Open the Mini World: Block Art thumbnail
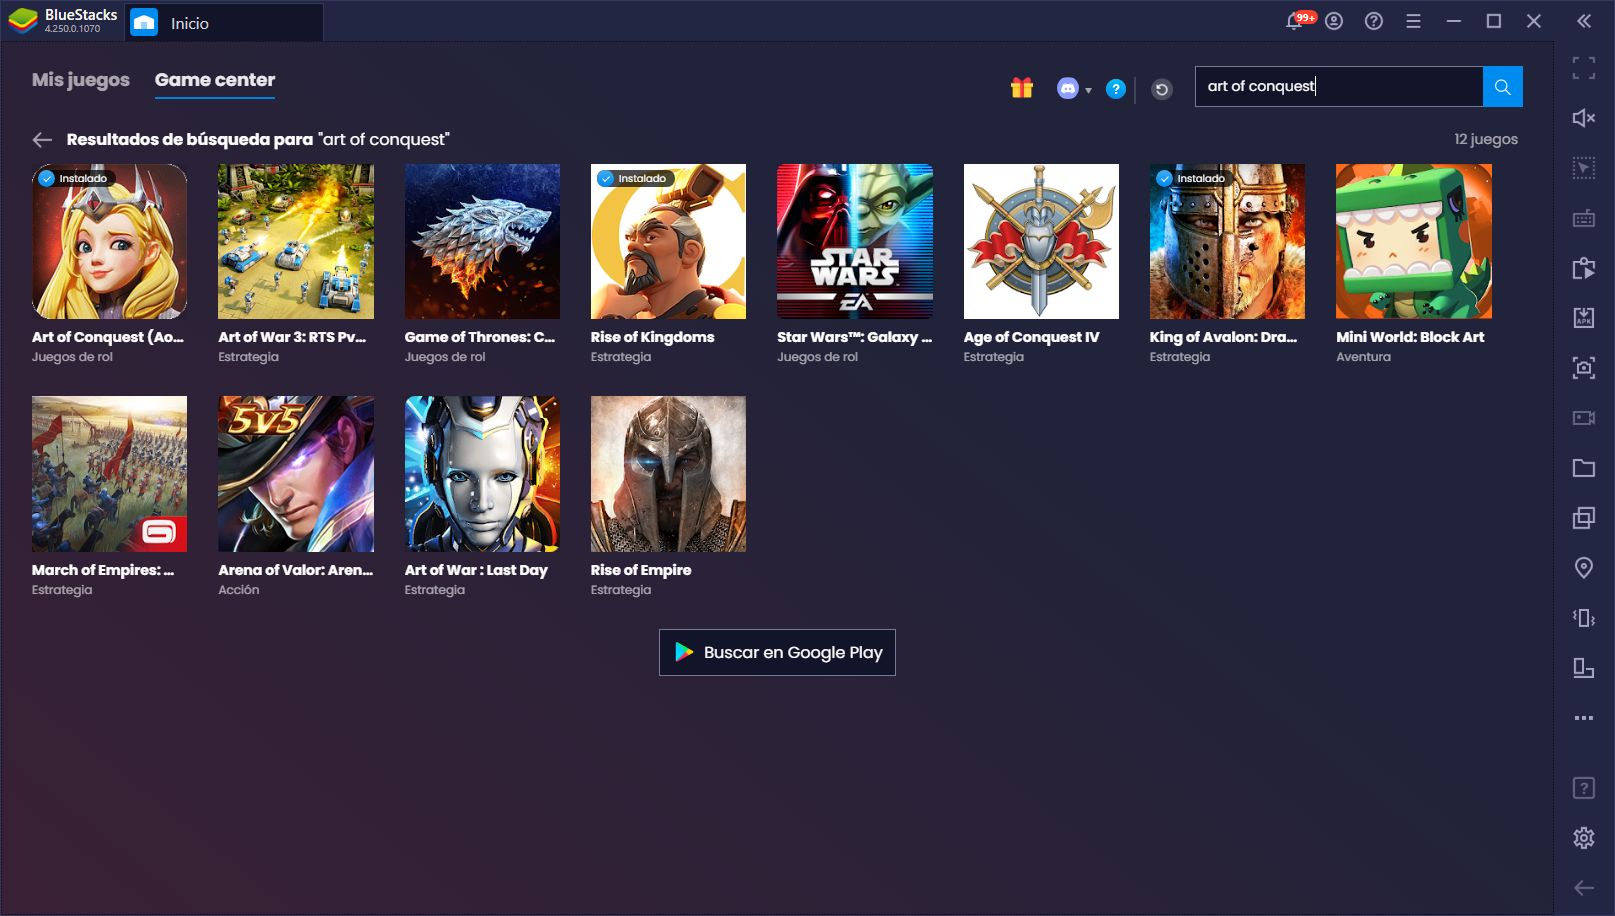The width and height of the screenshot is (1615, 916). pyautogui.click(x=1414, y=241)
